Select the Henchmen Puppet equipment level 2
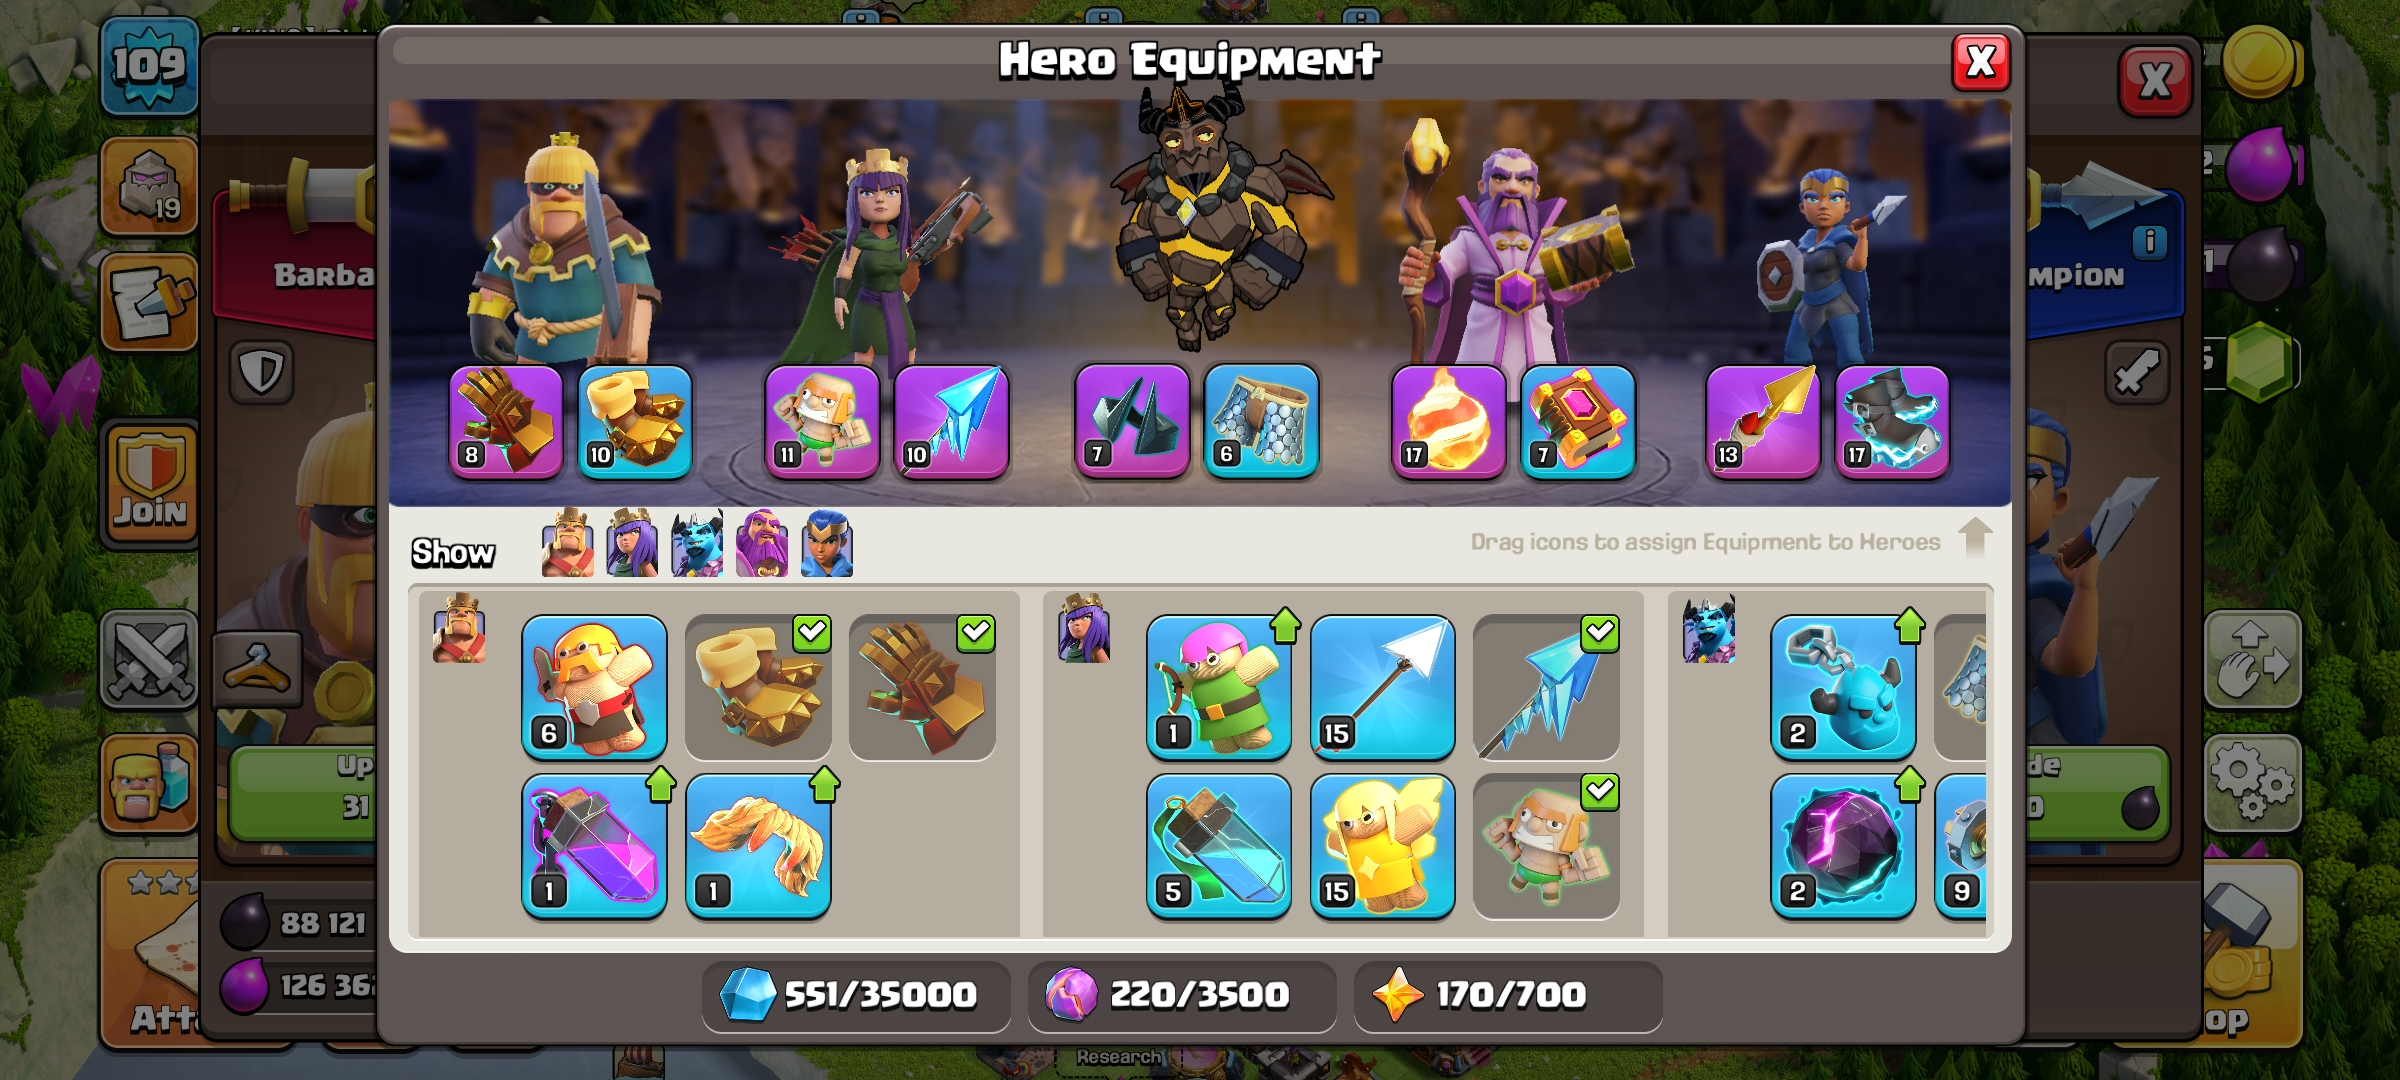The image size is (2400, 1080). coord(1843,687)
